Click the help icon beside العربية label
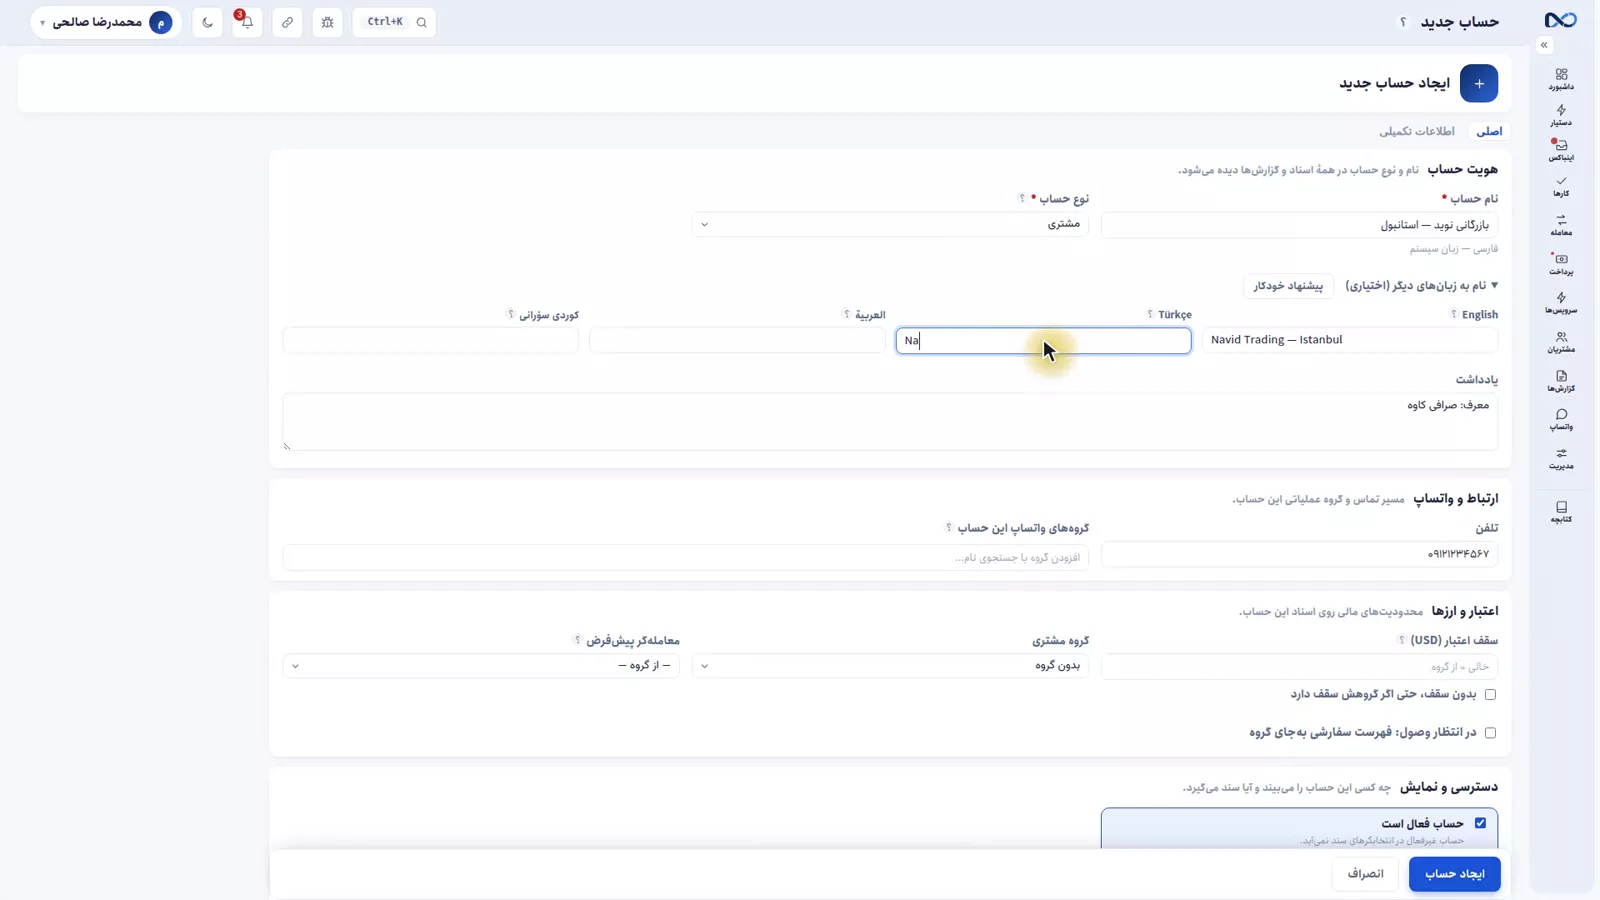This screenshot has height=900, width=1600. click(846, 314)
